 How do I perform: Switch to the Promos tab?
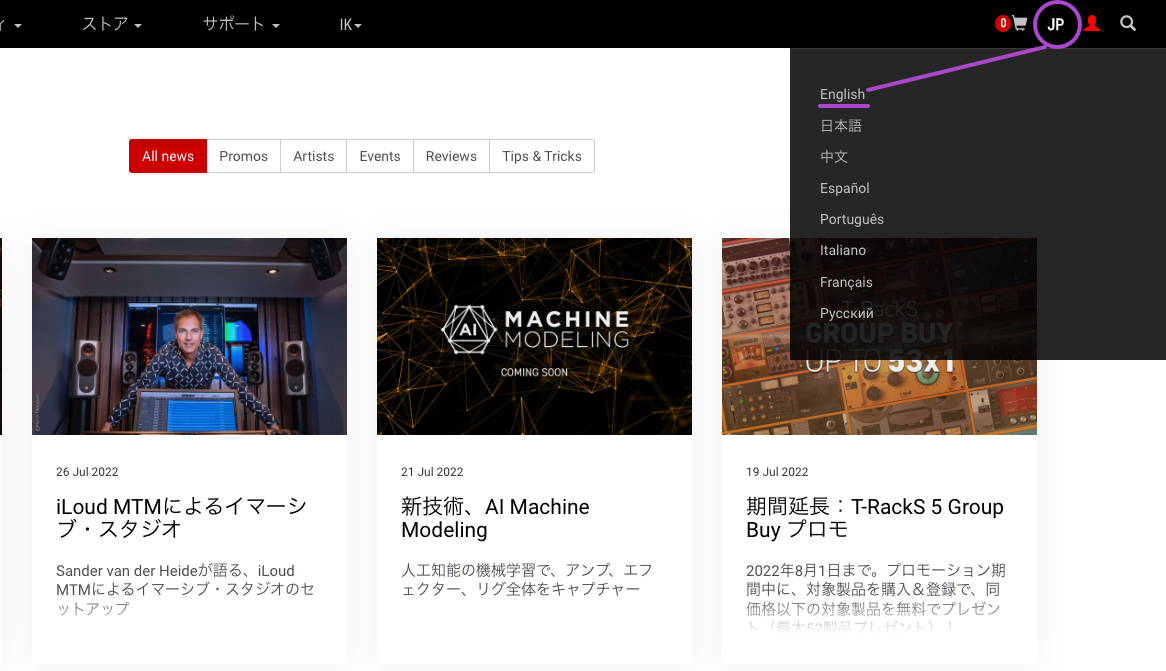tap(244, 156)
